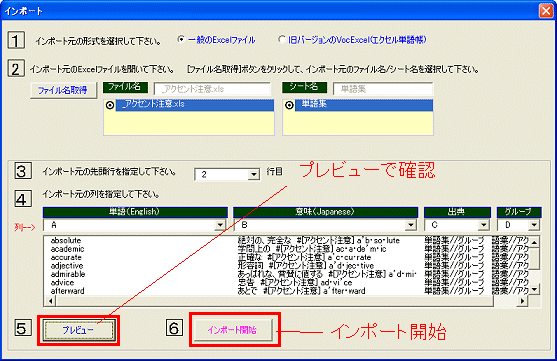Click the meaning text ending in a'fter·ward
This screenshot has height=361, width=557.
pyautogui.click(x=301, y=291)
